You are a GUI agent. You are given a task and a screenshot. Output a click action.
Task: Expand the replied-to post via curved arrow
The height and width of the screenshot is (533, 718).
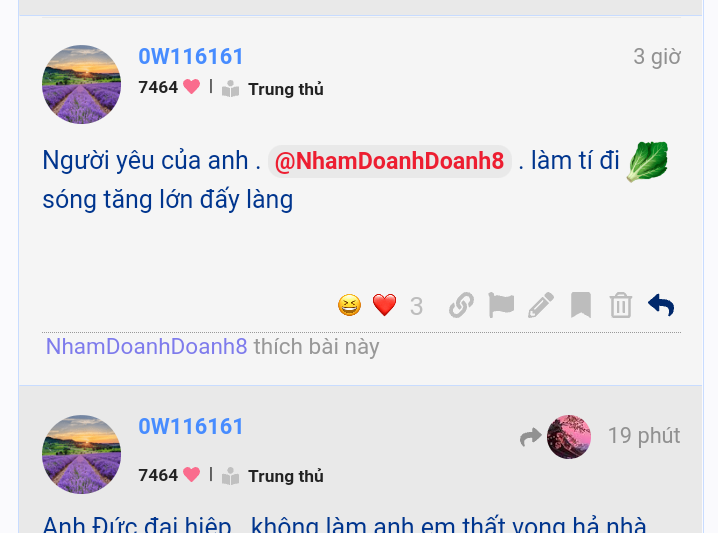(x=530, y=436)
